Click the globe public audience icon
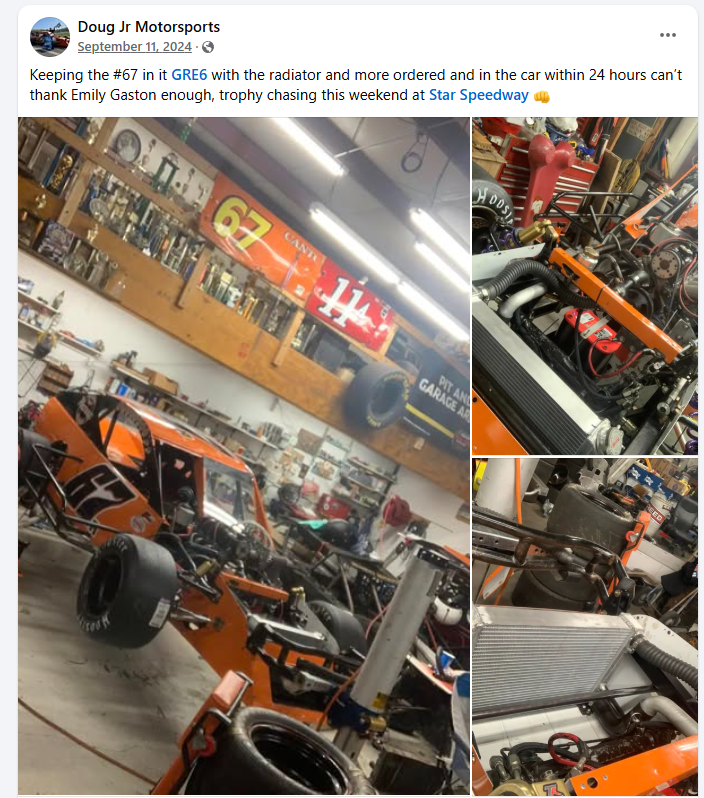 click(x=208, y=47)
